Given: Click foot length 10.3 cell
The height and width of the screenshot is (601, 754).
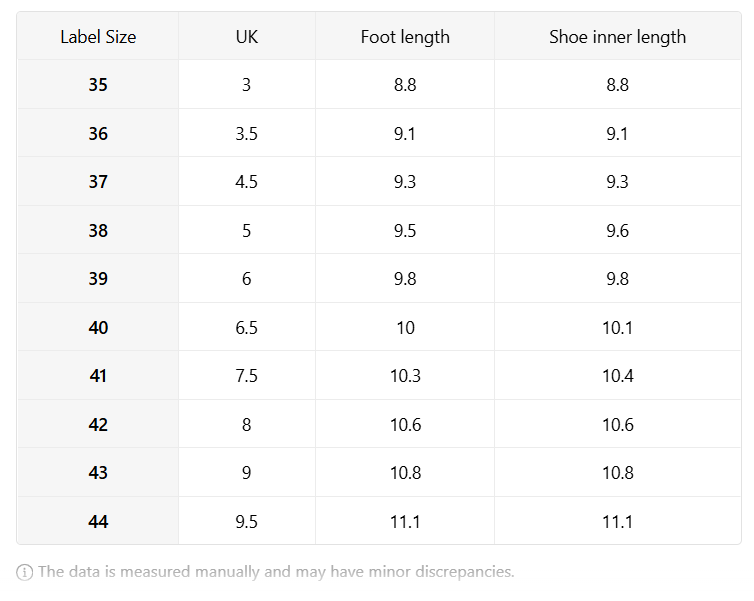Looking at the screenshot, I should (x=405, y=376).
